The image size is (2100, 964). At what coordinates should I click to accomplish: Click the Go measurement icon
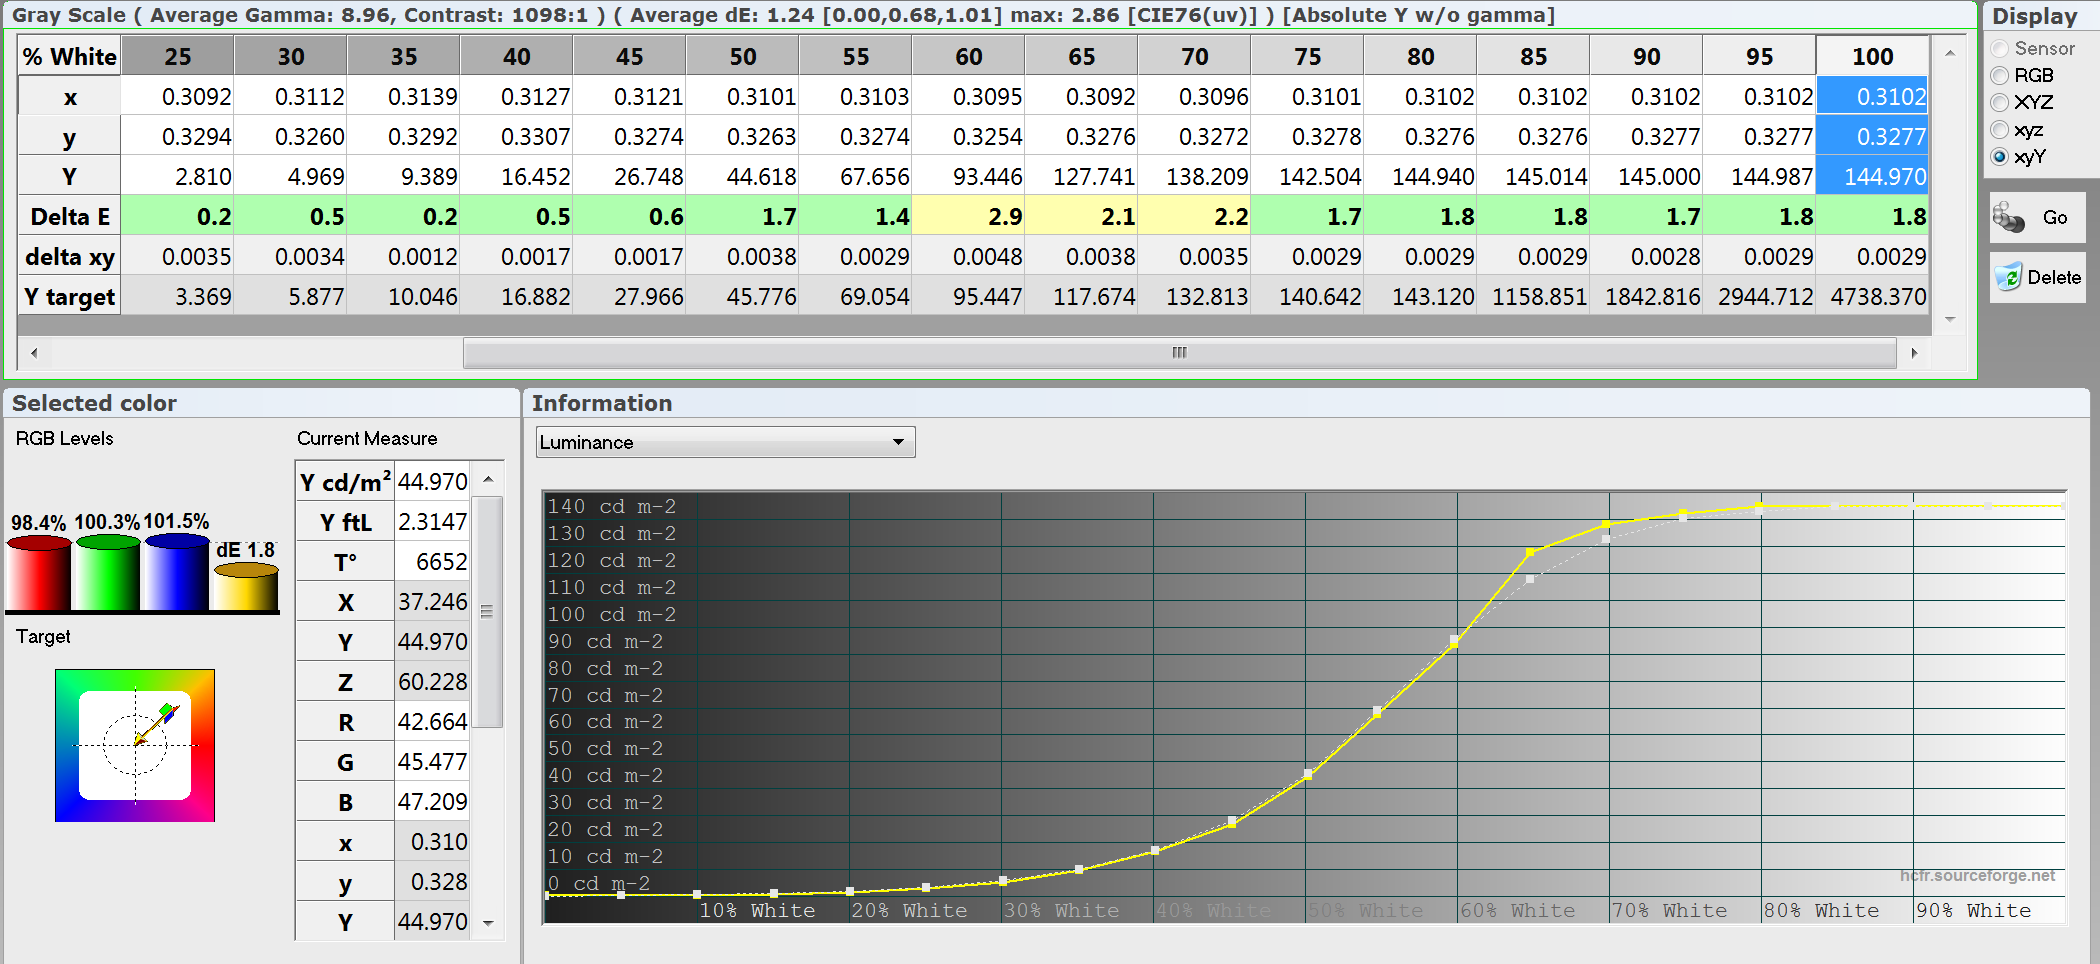[x=2008, y=217]
